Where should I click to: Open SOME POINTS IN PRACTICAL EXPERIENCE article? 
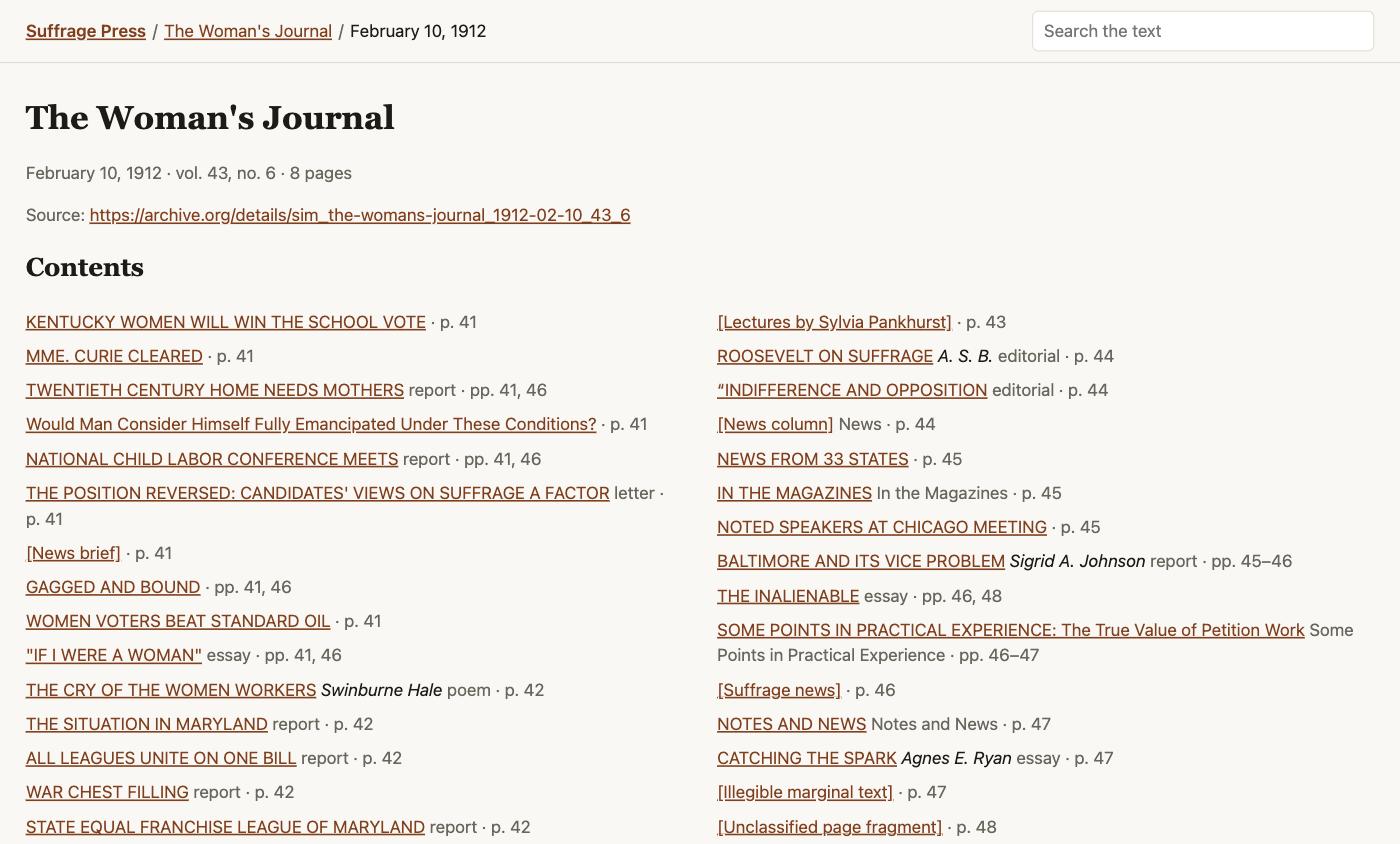[1011, 630]
